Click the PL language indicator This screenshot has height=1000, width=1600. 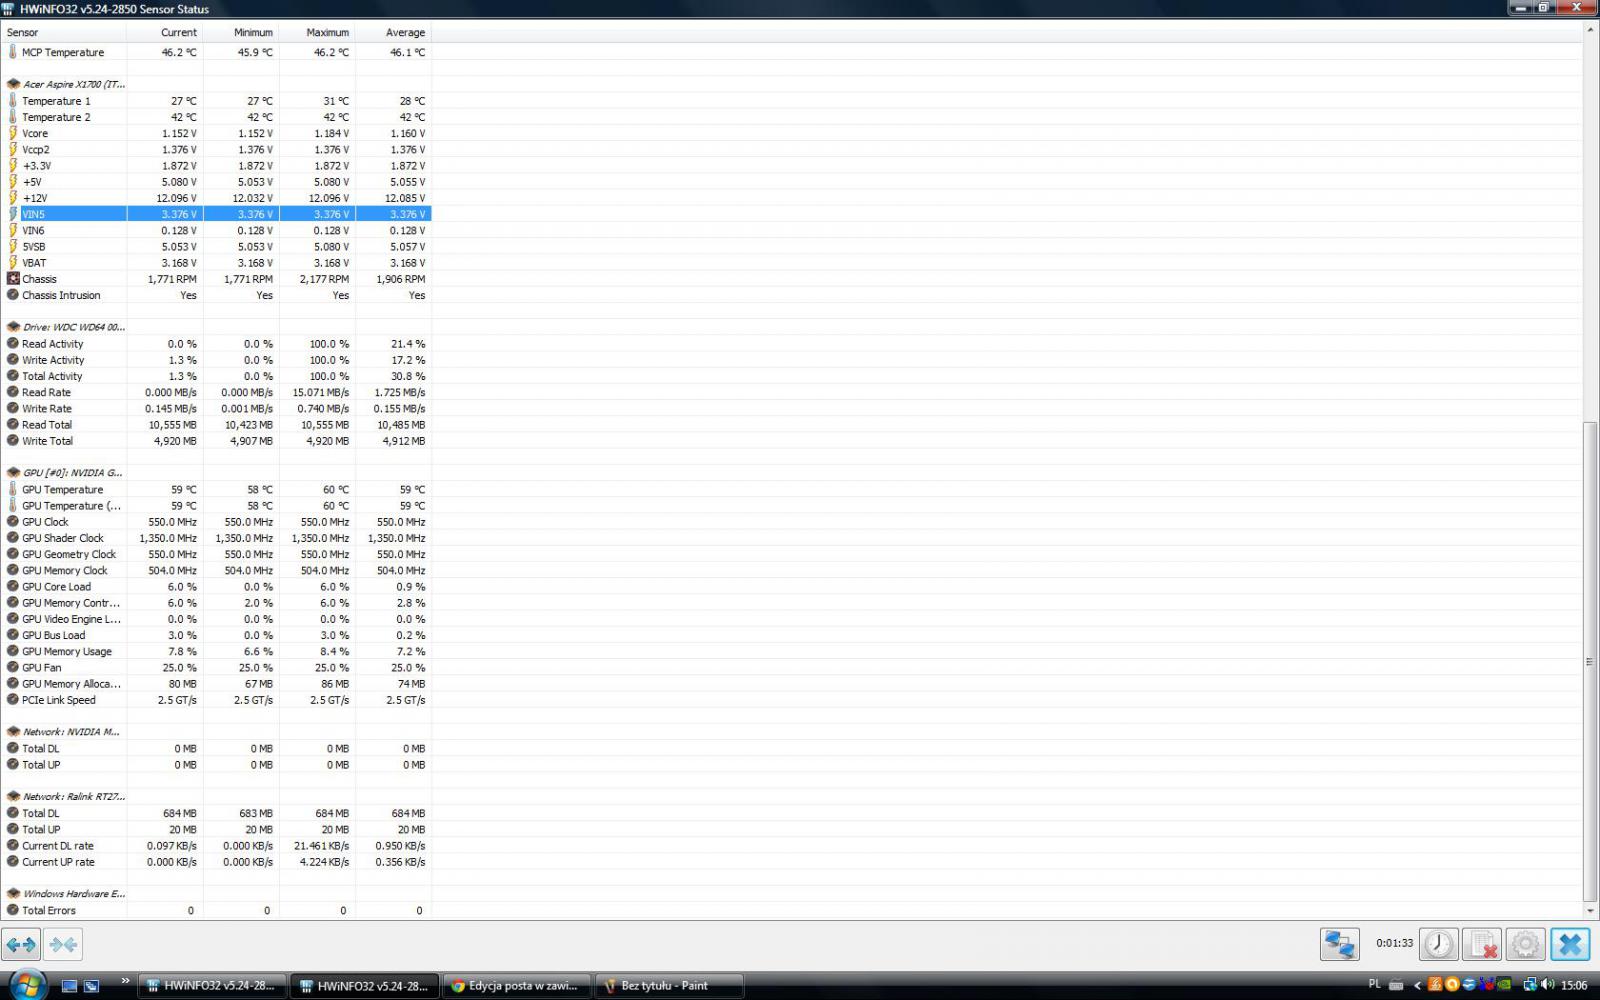(1374, 985)
